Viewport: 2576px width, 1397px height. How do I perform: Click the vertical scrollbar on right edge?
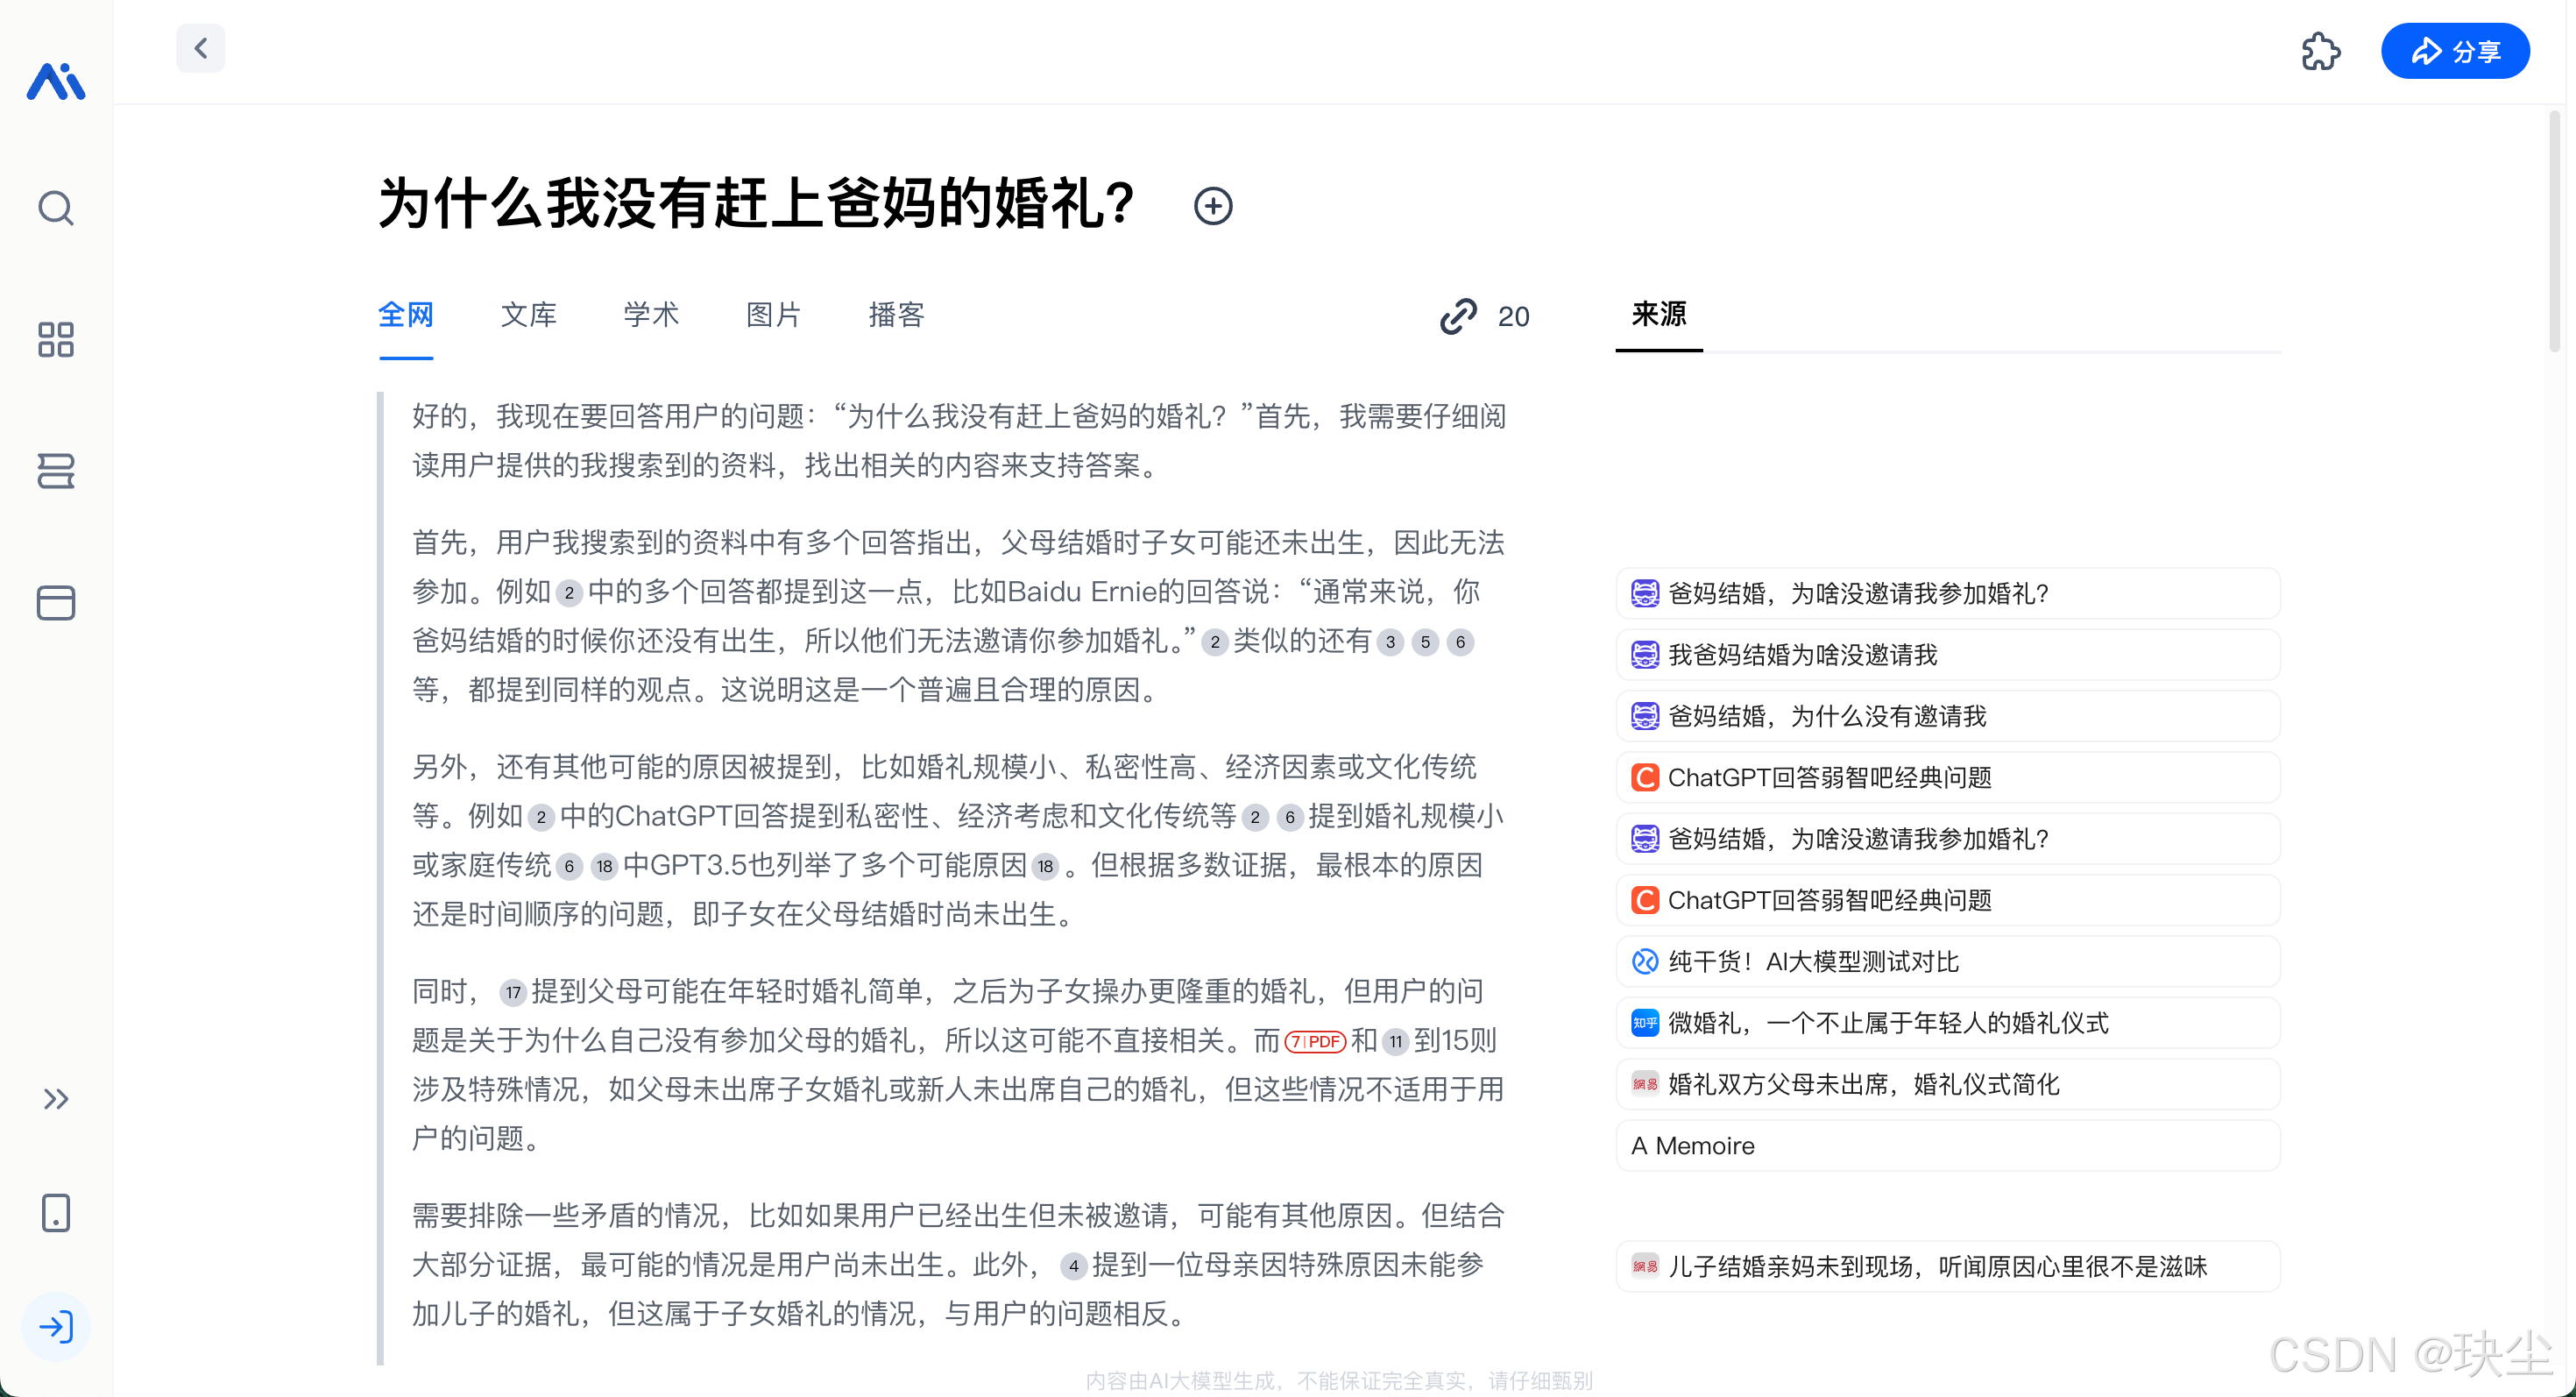pos(2554,230)
